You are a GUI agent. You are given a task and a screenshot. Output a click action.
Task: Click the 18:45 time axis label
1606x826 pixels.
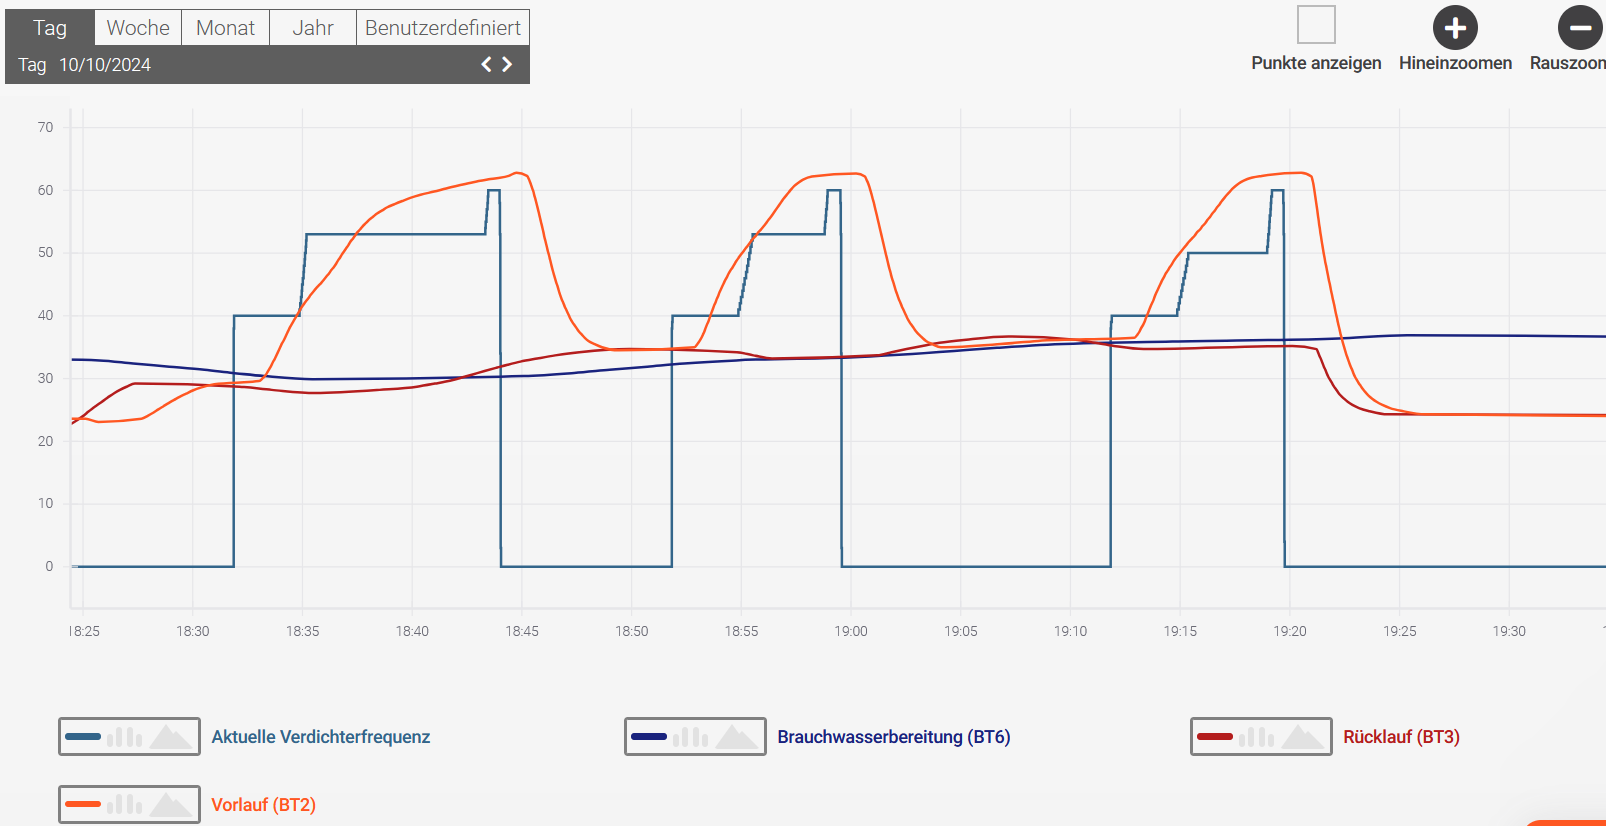click(x=522, y=631)
